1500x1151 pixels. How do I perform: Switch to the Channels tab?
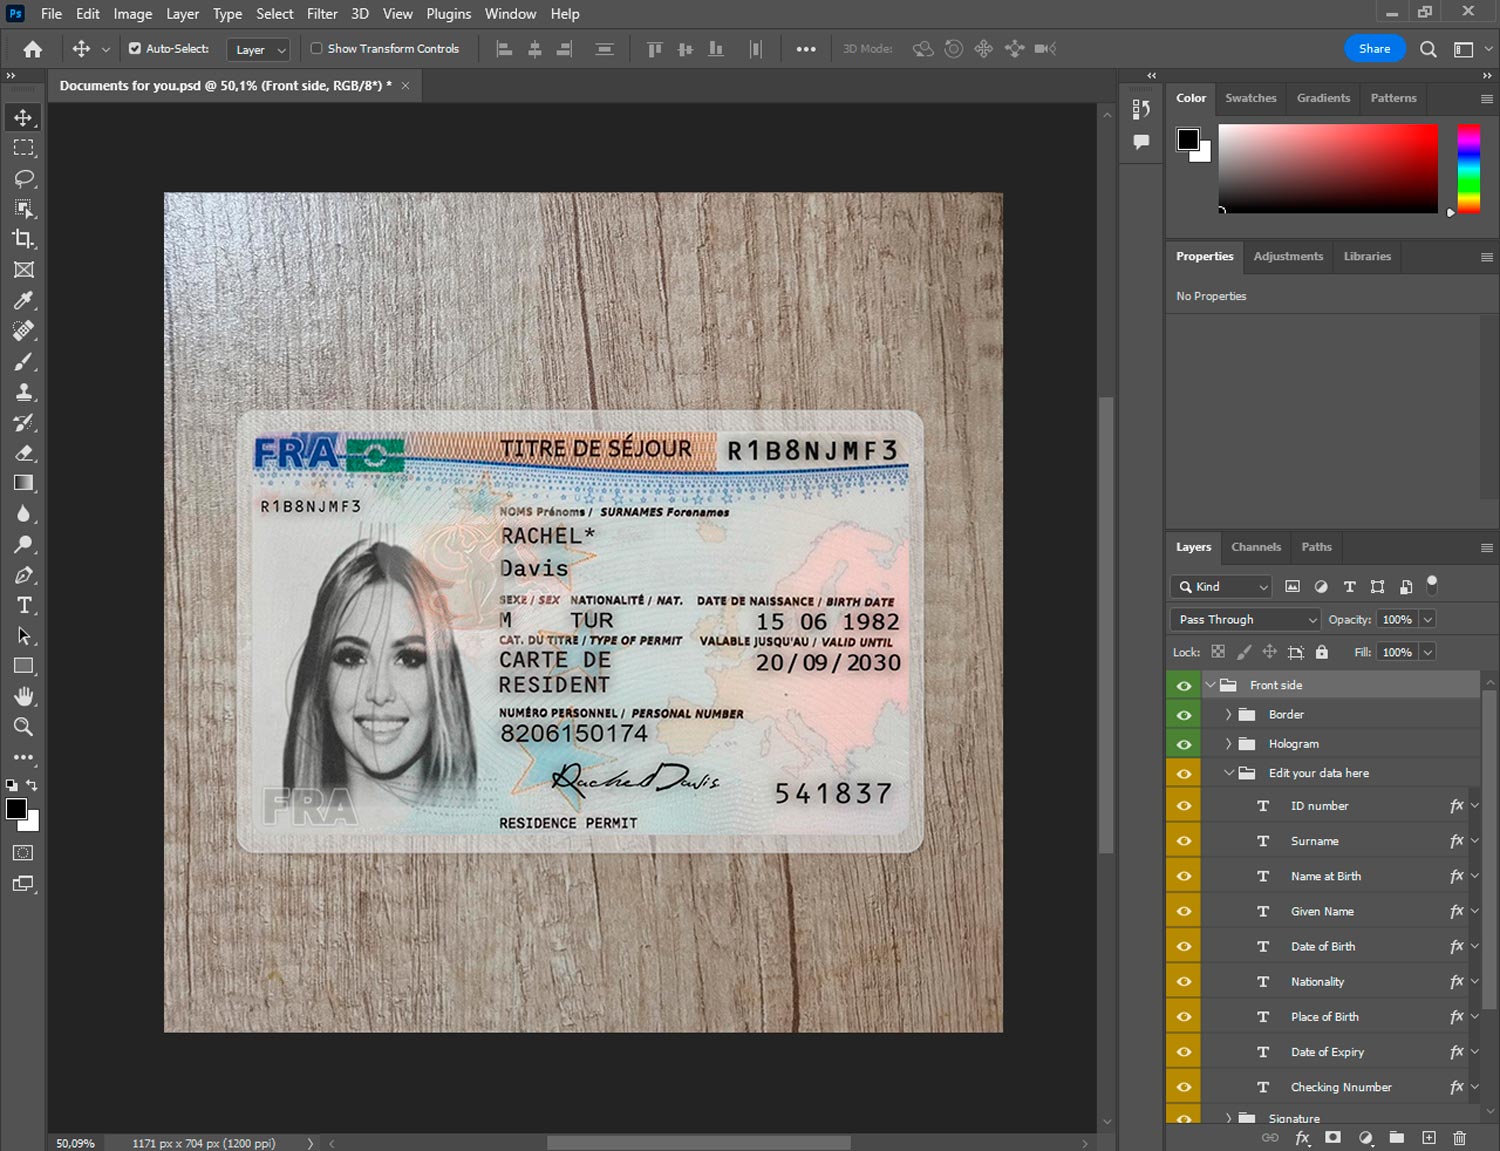tap(1255, 547)
